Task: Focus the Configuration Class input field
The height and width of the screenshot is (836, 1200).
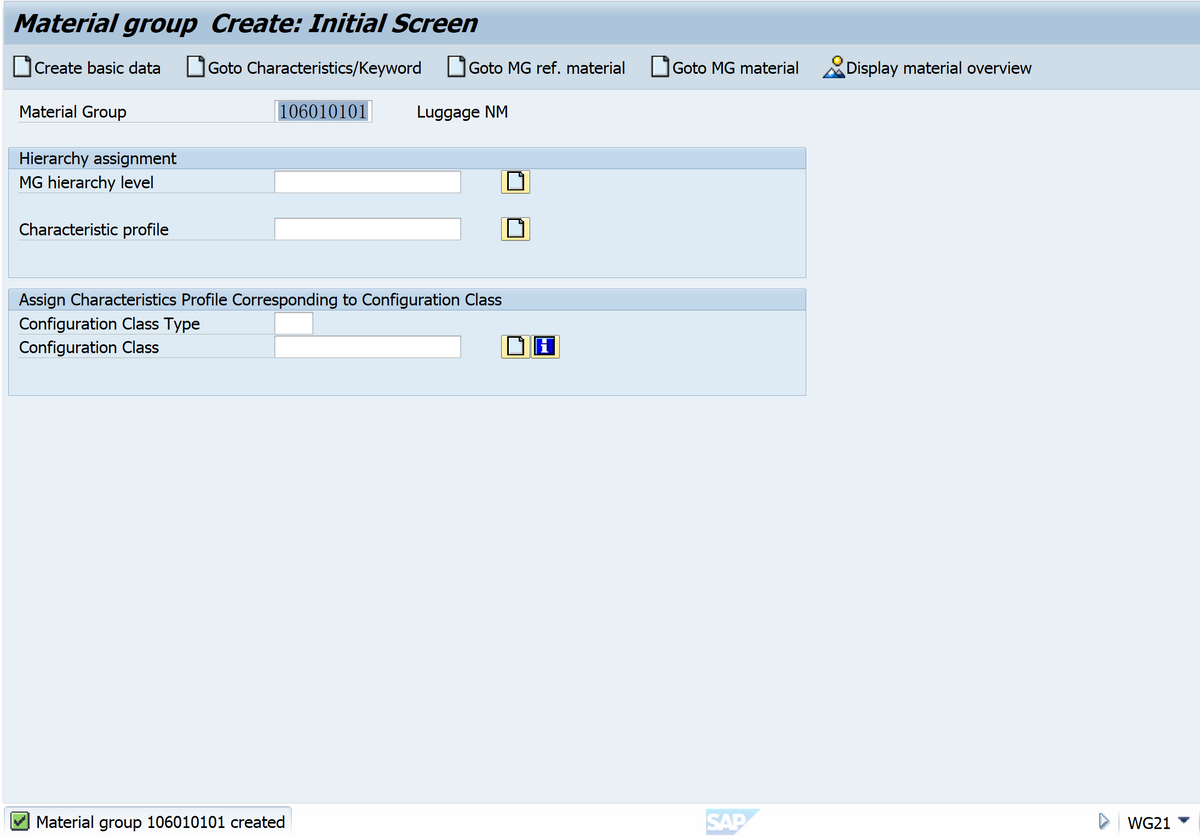Action: (368, 347)
